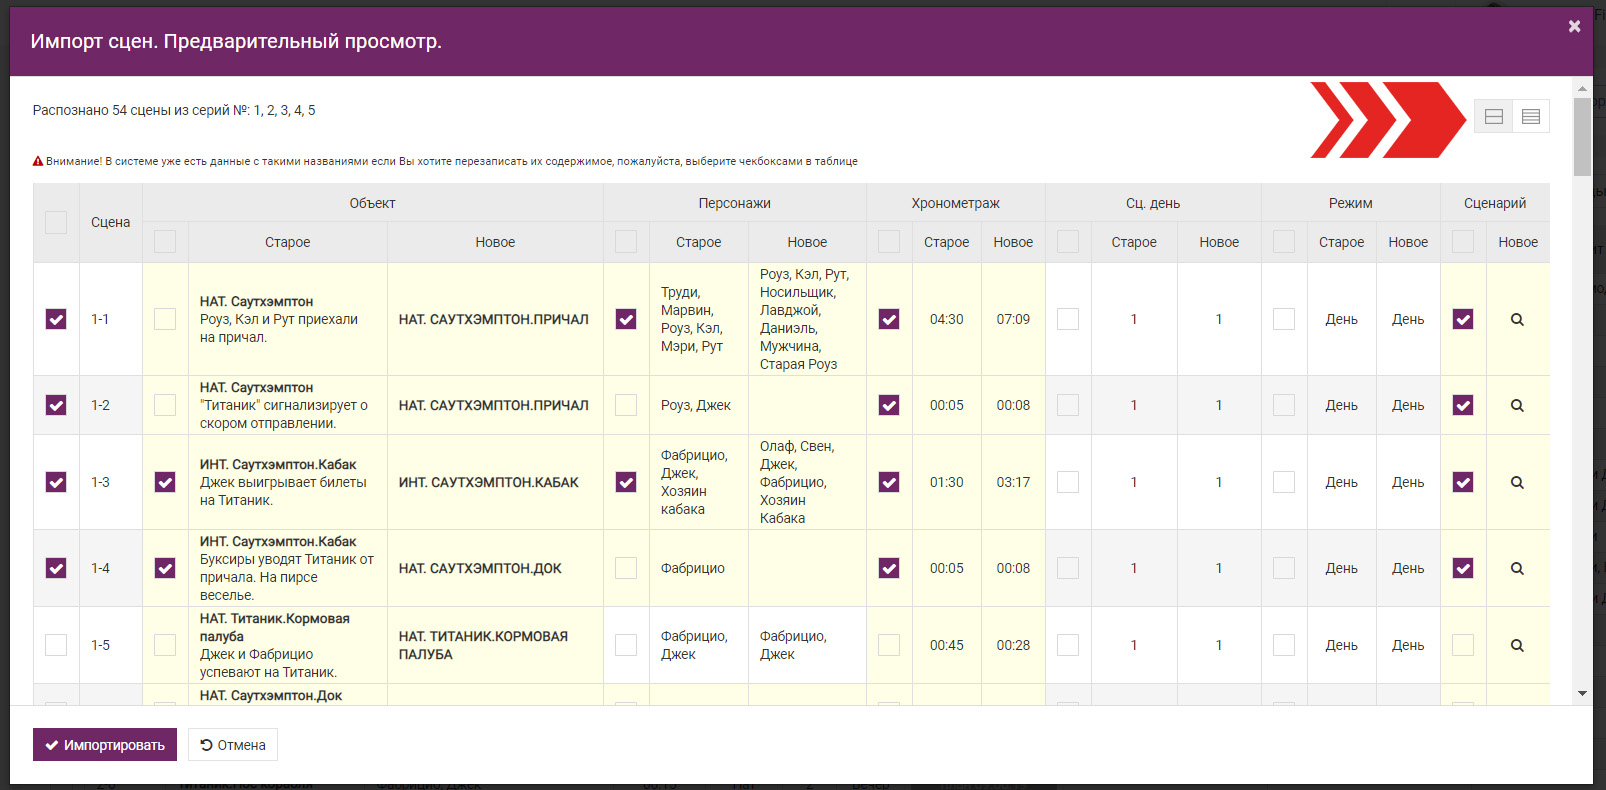
Task: Click old characters 'Роуз, Джек' cell
Action: pyautogui.click(x=698, y=405)
